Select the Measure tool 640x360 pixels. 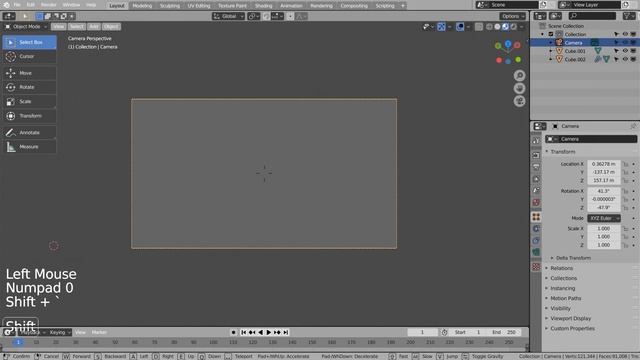pos(29,147)
